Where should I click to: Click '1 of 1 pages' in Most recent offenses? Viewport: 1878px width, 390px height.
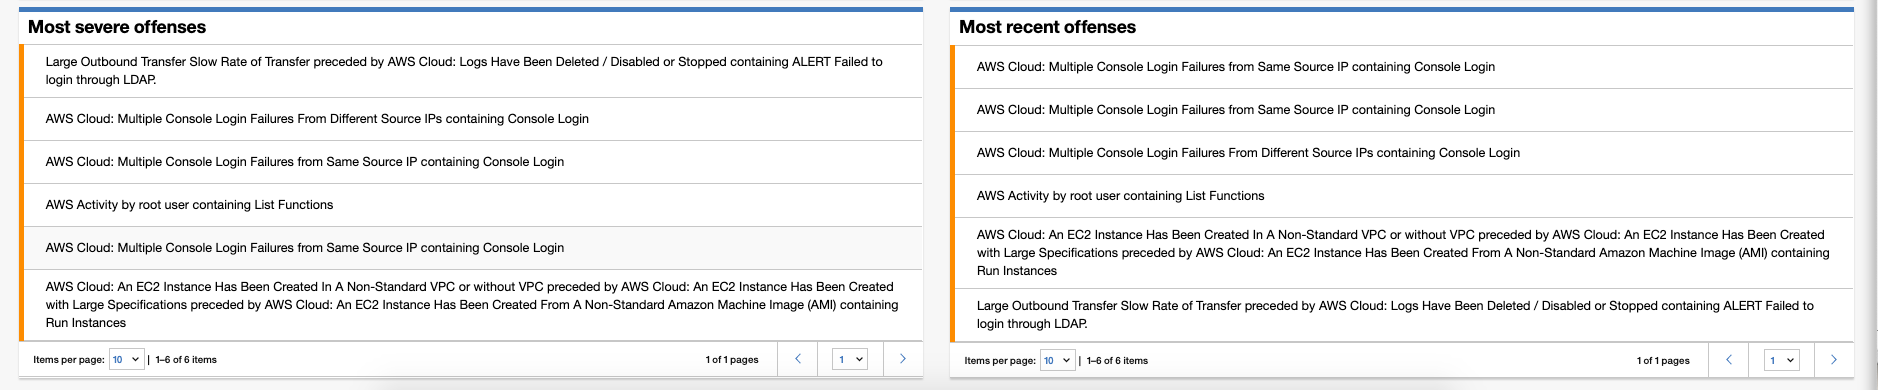[1663, 361]
